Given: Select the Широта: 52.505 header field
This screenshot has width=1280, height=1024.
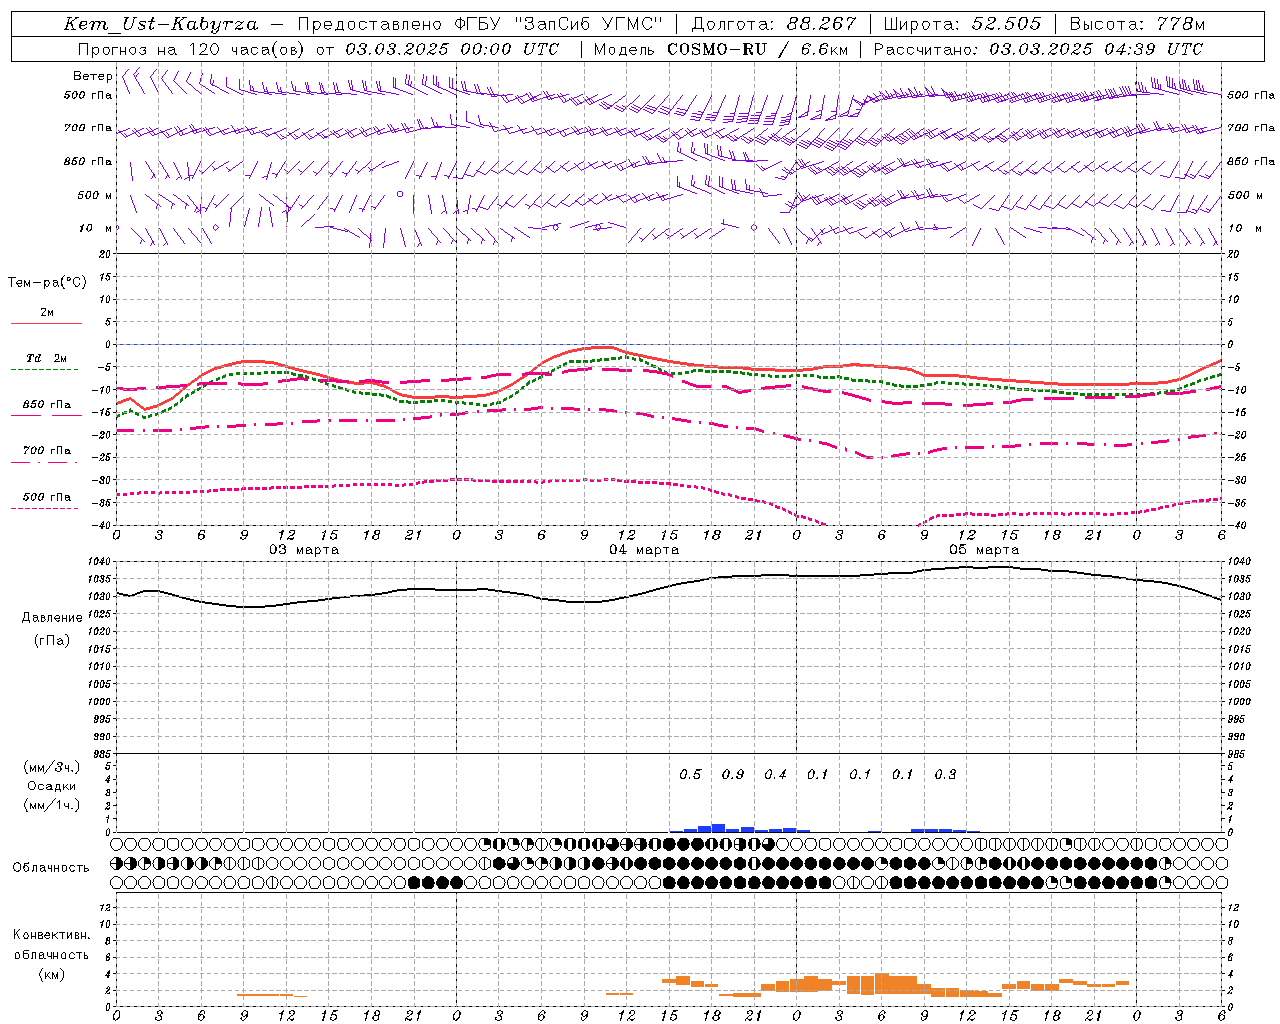Looking at the screenshot, I should pyautogui.click(x=962, y=24).
